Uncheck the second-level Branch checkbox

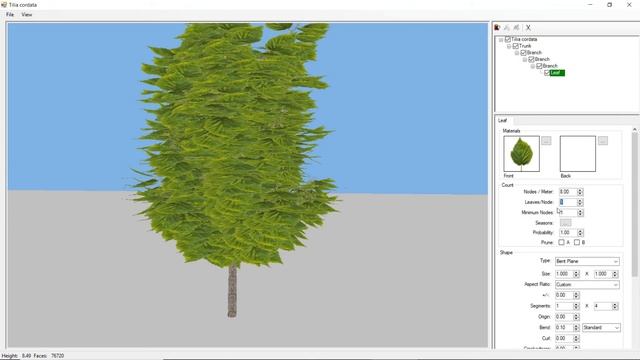[x=531, y=59]
